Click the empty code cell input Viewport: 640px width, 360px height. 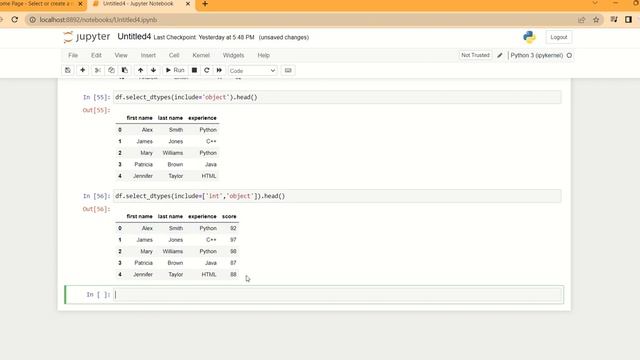click(338, 295)
